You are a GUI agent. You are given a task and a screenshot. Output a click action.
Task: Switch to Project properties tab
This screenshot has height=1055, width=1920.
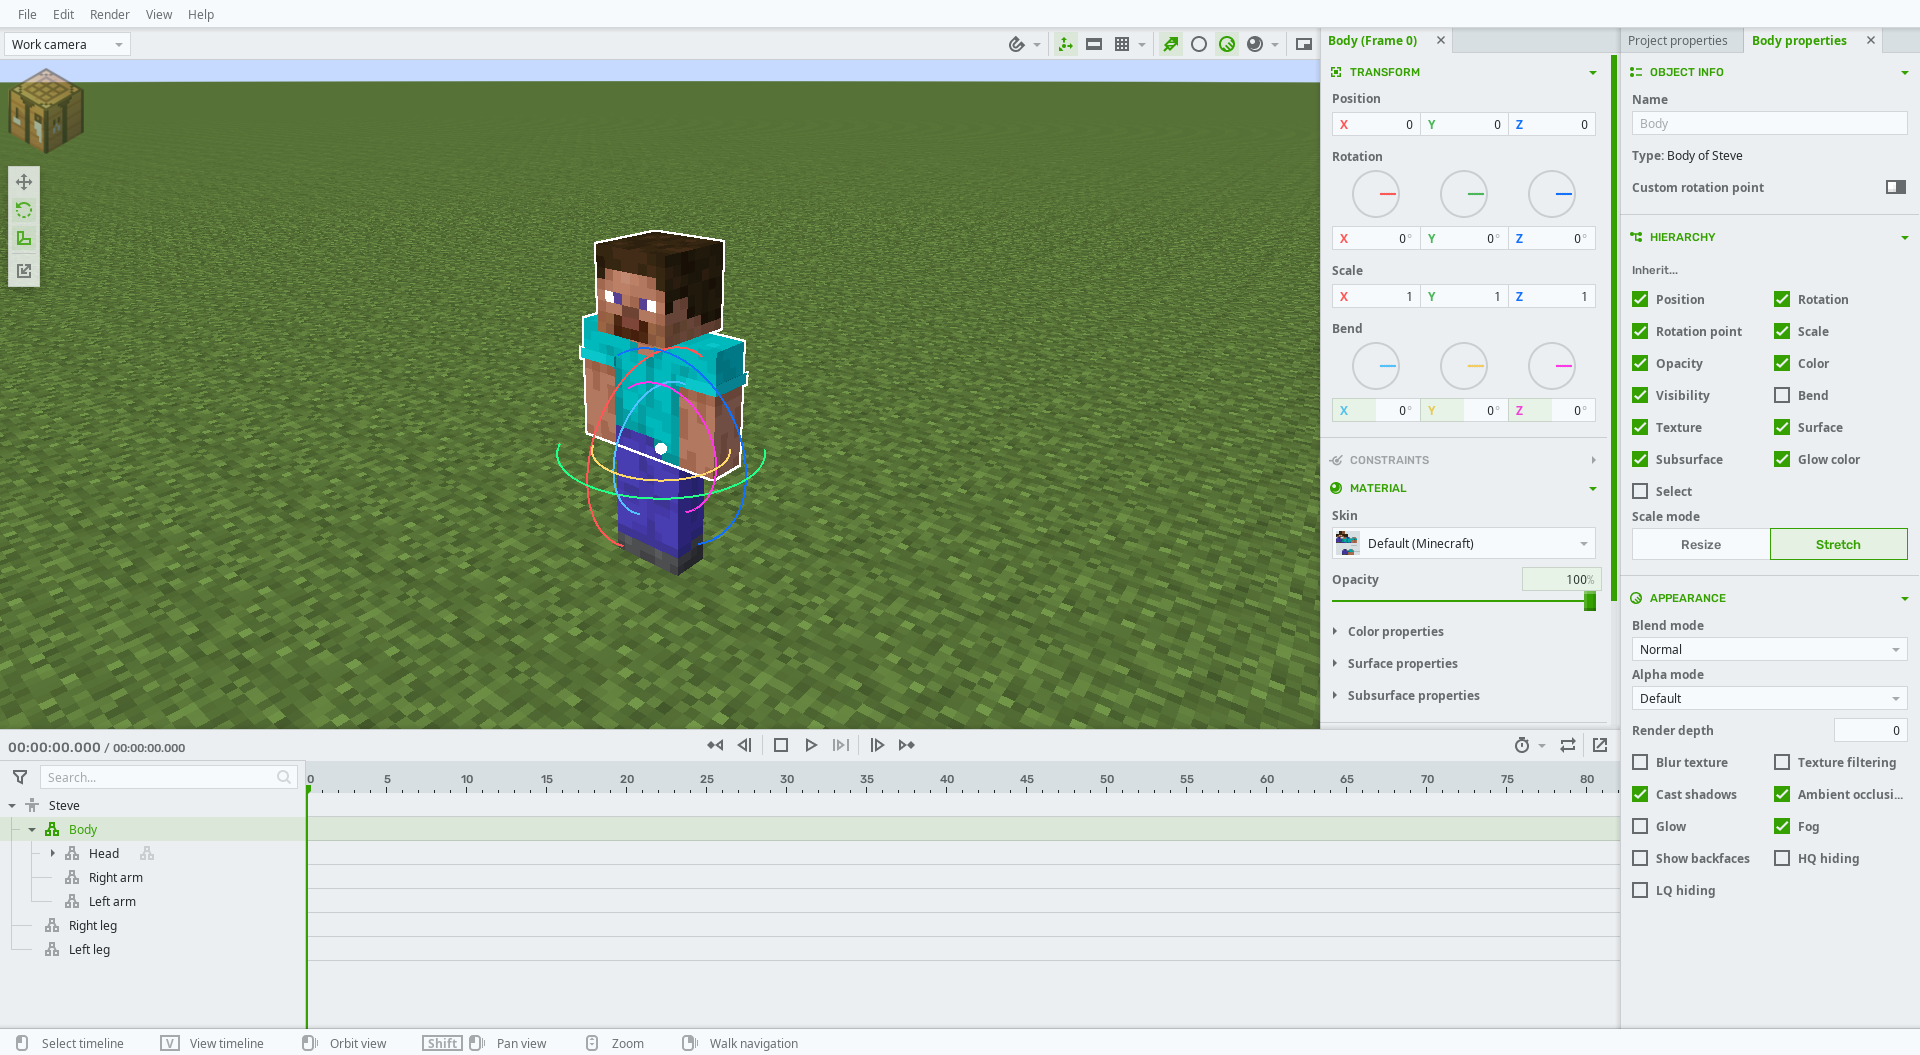tap(1677, 40)
